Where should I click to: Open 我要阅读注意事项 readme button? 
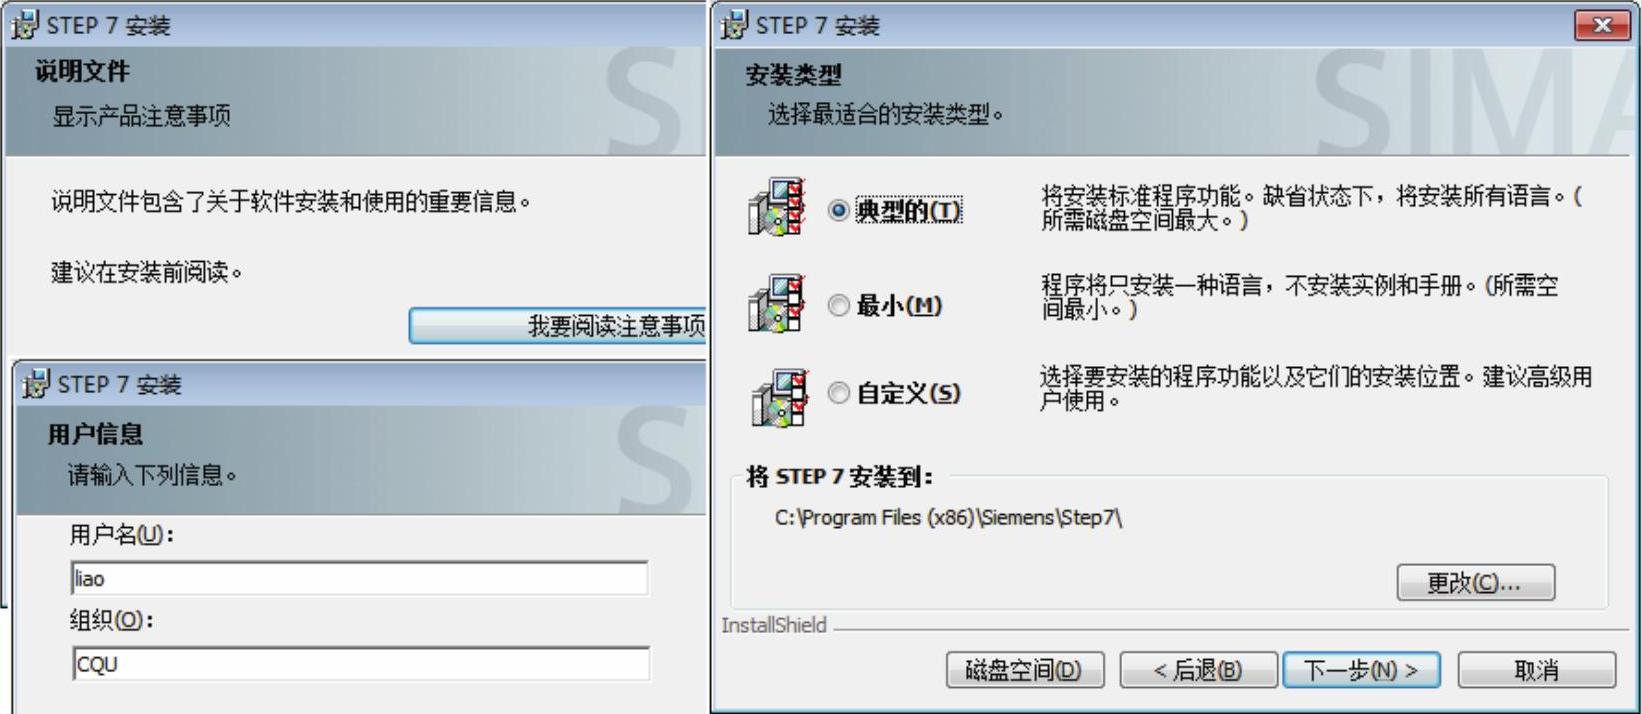coord(557,326)
